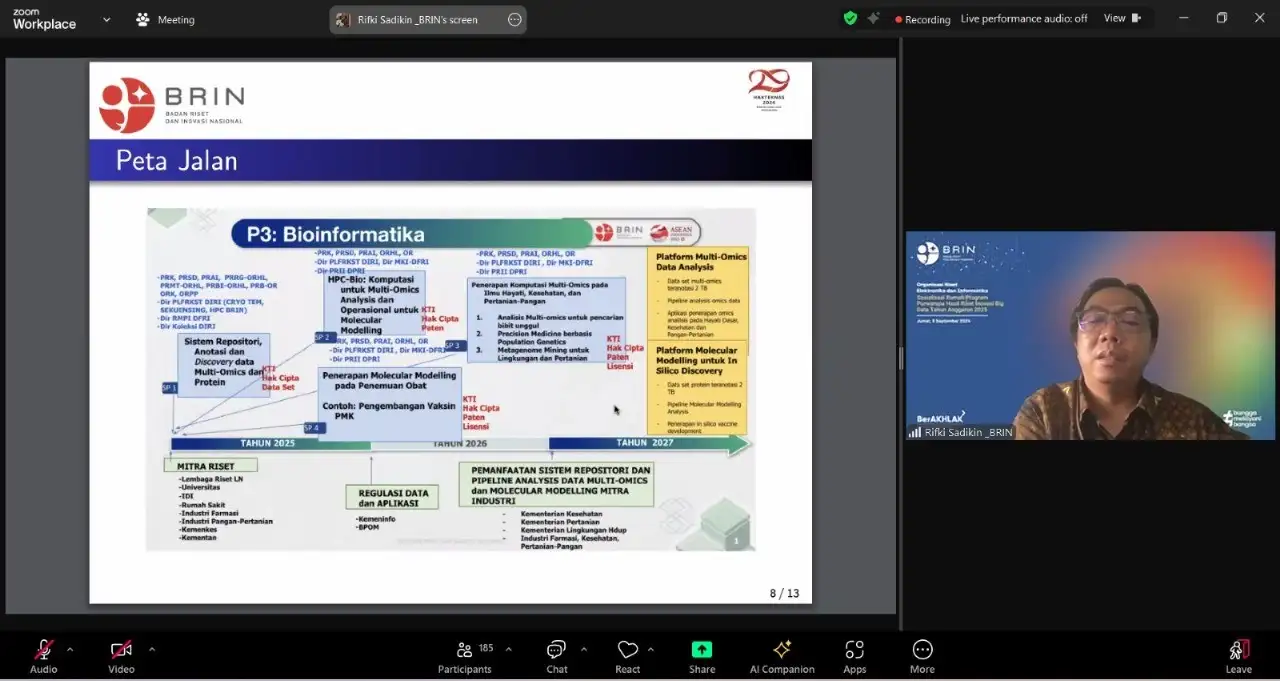
Task: Expand the chevron next to Participants
Action: coord(508,649)
